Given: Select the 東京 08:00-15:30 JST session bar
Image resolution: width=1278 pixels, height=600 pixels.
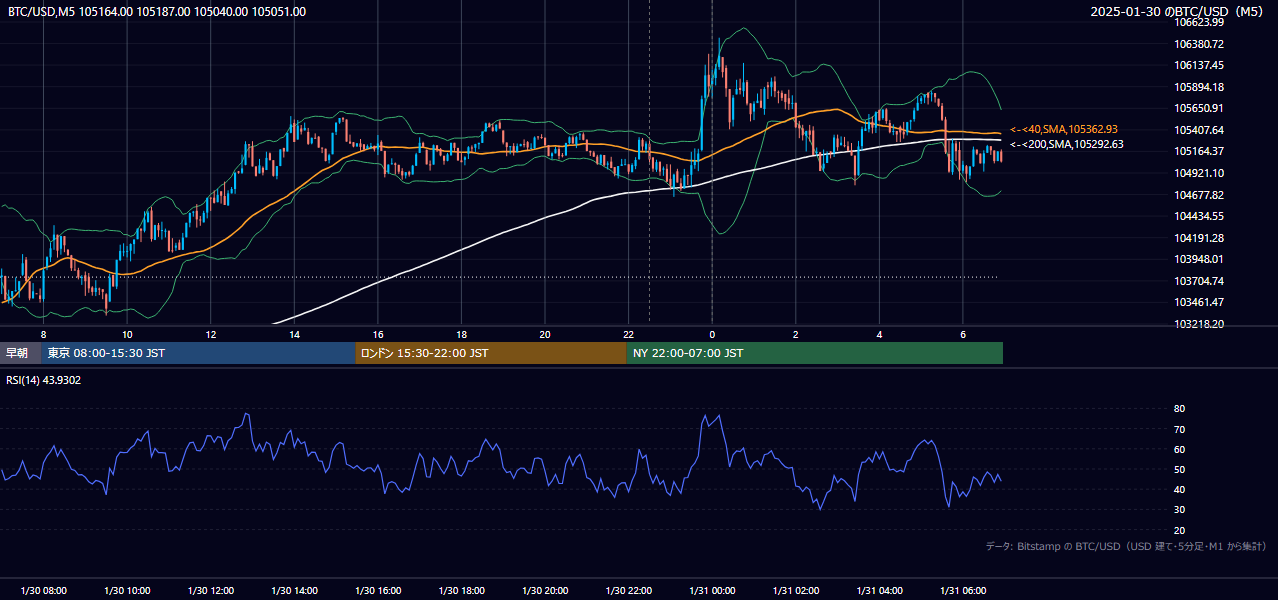Looking at the screenshot, I should click(198, 353).
